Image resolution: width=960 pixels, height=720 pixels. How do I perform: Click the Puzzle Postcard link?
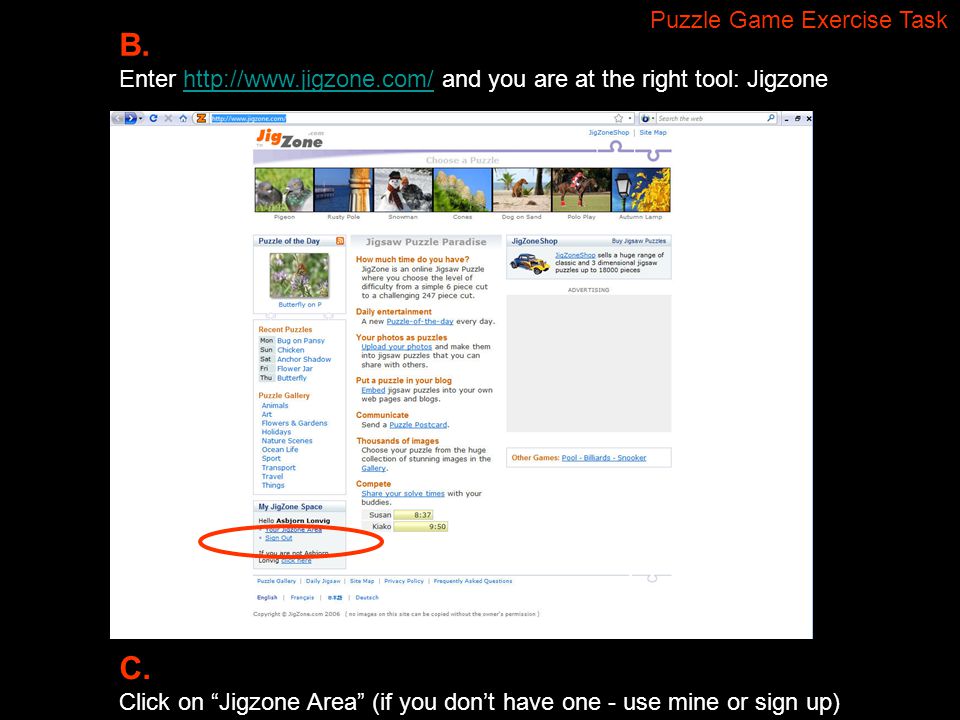418,425
